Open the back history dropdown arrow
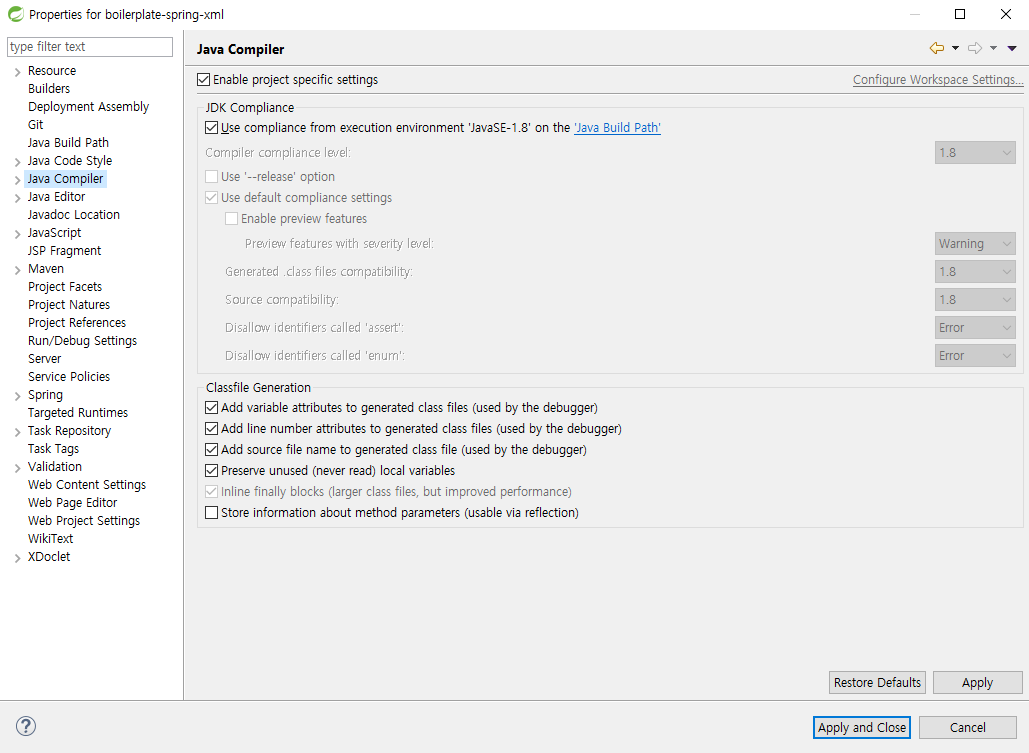 [x=955, y=48]
